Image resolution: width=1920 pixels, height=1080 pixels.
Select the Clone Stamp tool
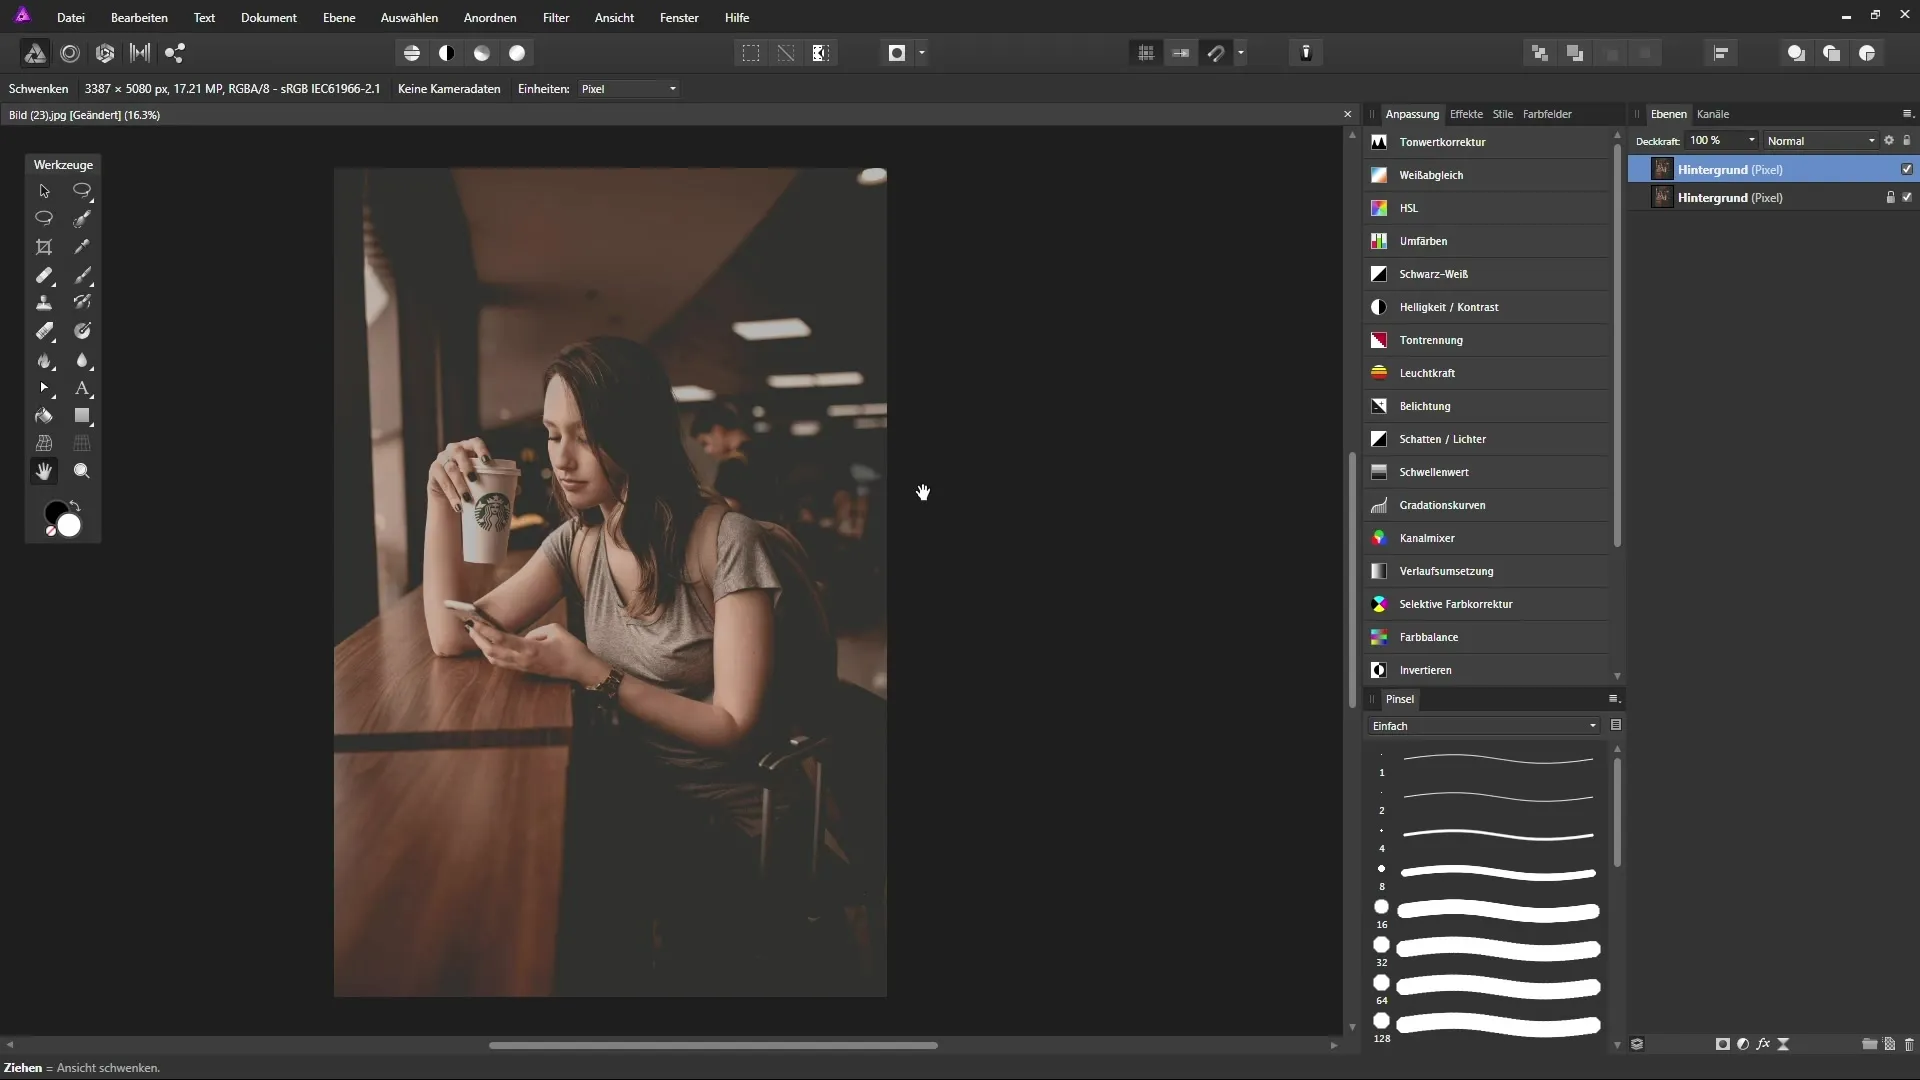[x=44, y=303]
